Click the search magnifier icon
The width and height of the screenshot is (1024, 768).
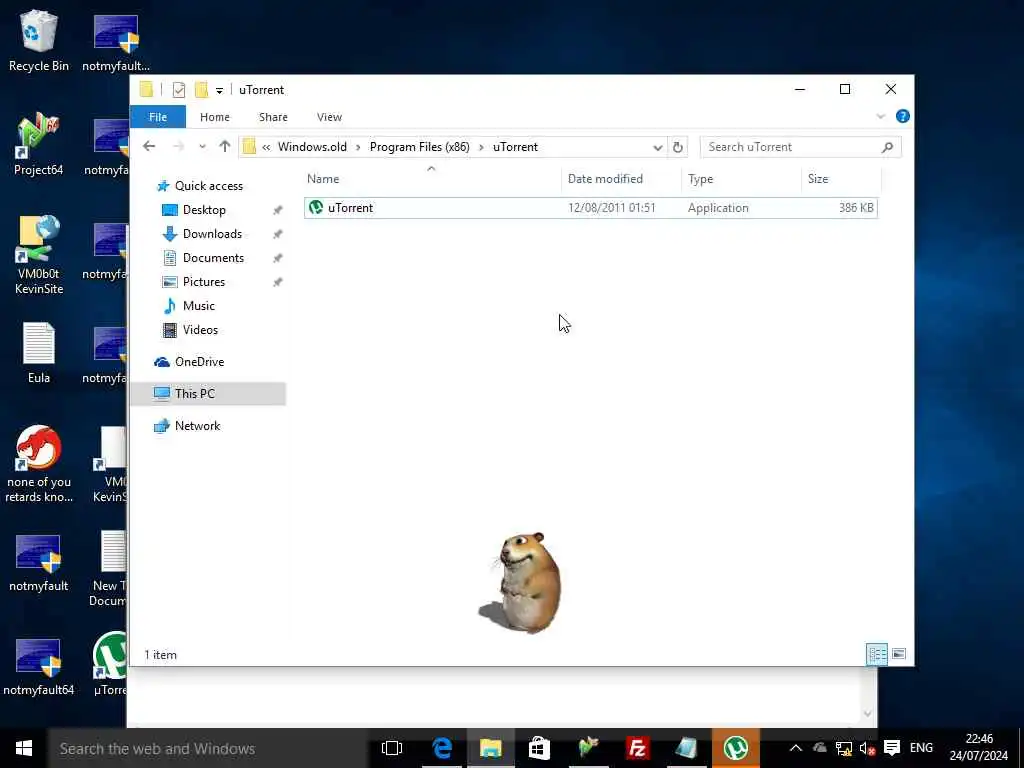coord(887,147)
